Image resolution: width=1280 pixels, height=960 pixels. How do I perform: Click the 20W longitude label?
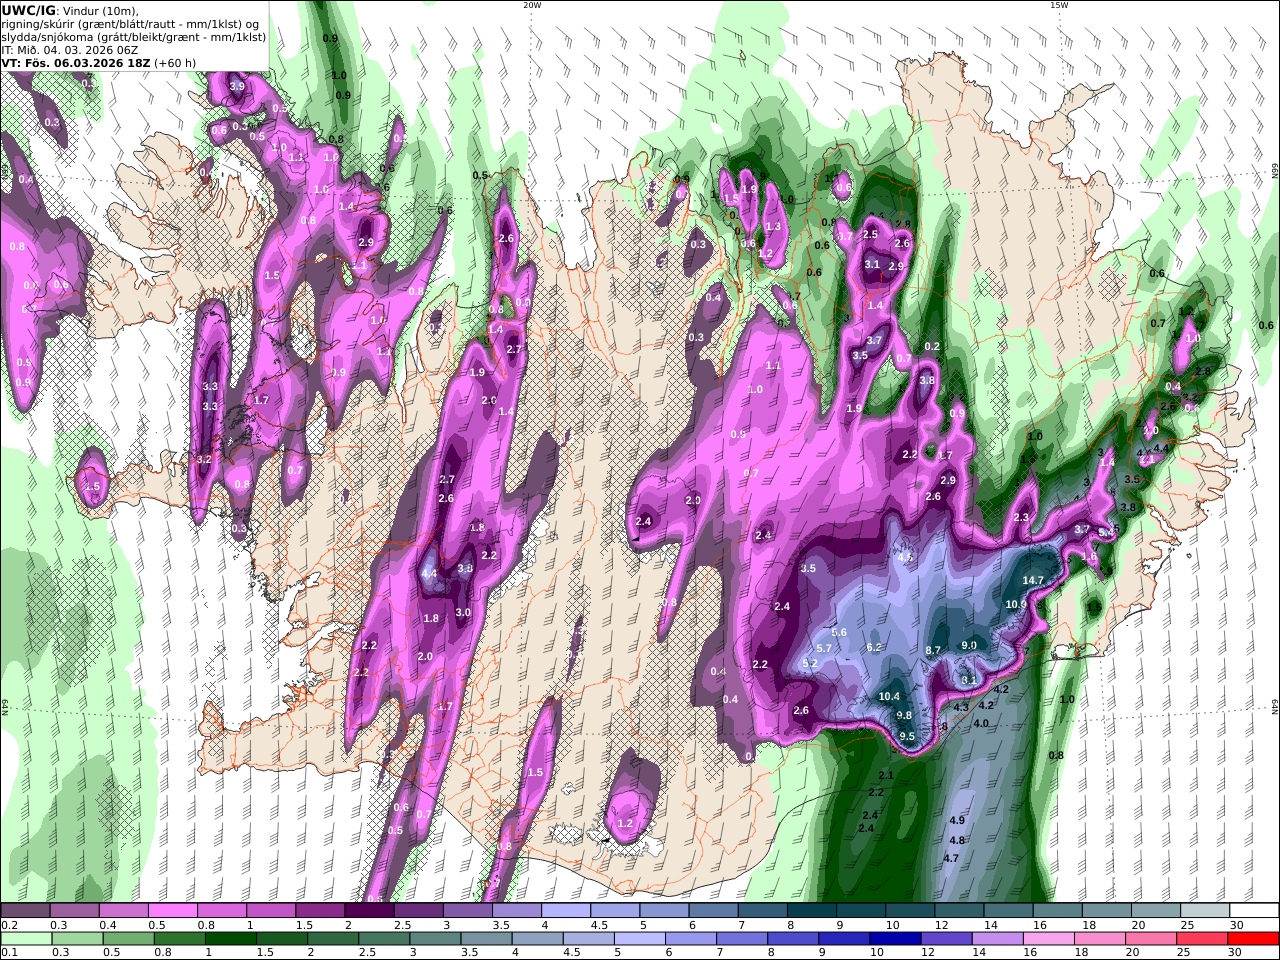point(531,5)
